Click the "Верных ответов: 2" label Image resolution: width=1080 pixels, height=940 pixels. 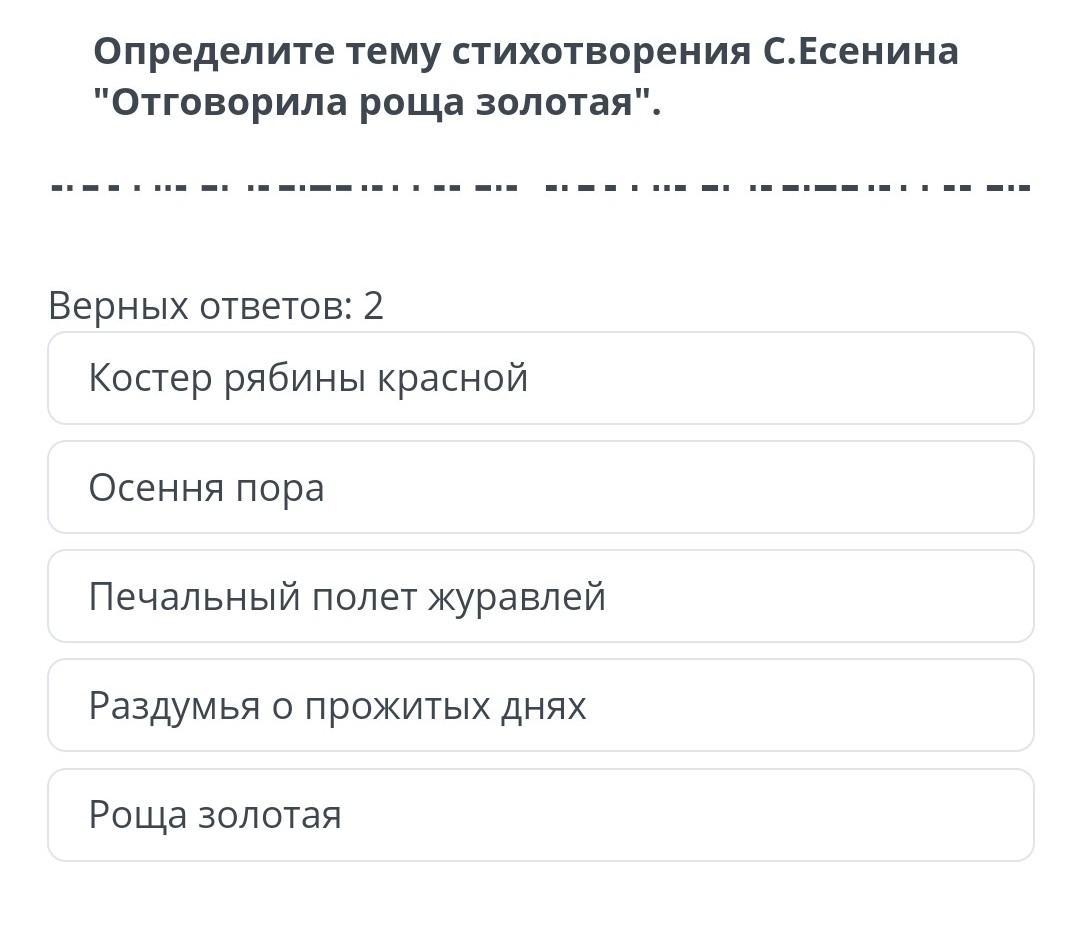pos(216,305)
